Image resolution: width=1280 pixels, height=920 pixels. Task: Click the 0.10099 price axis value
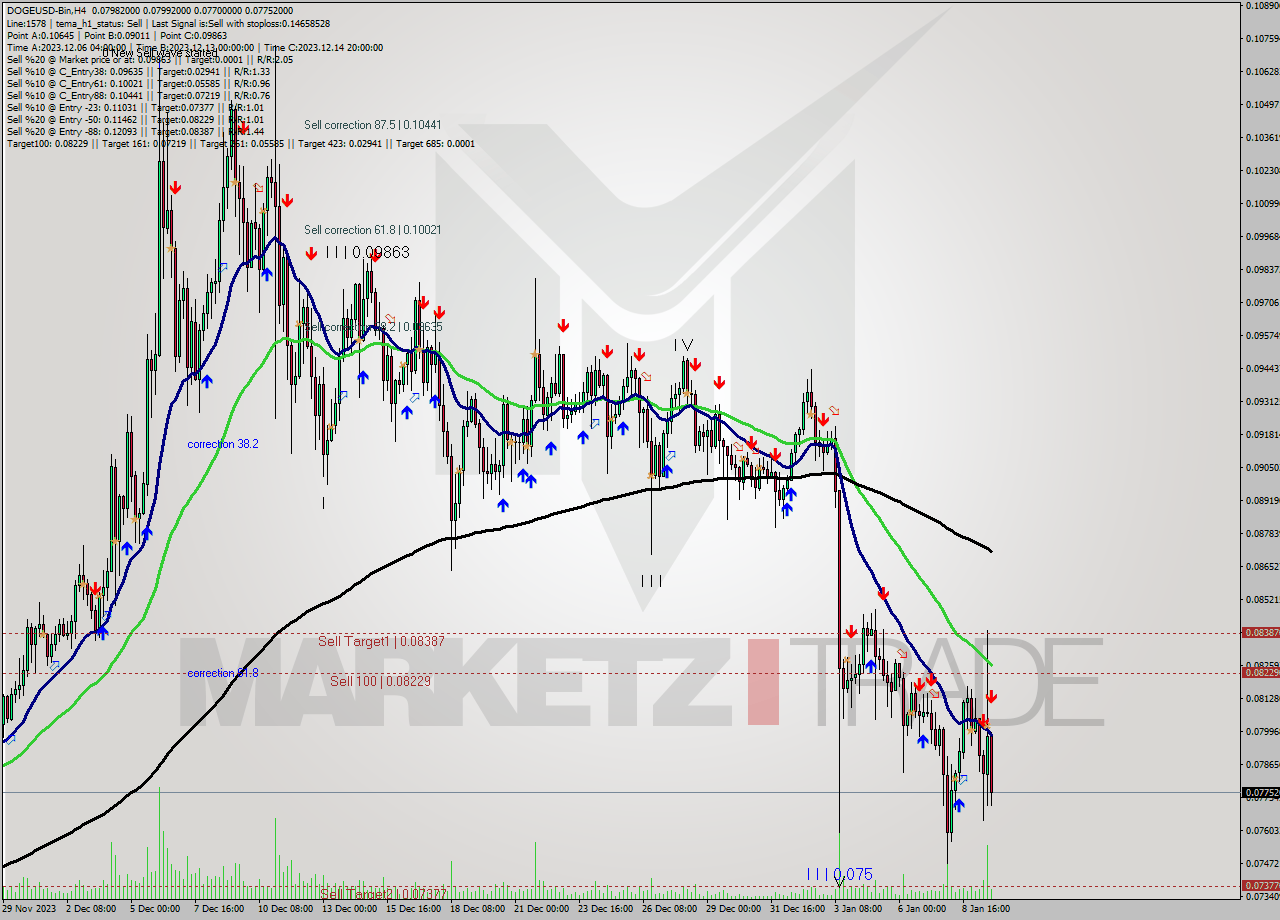click(1262, 204)
